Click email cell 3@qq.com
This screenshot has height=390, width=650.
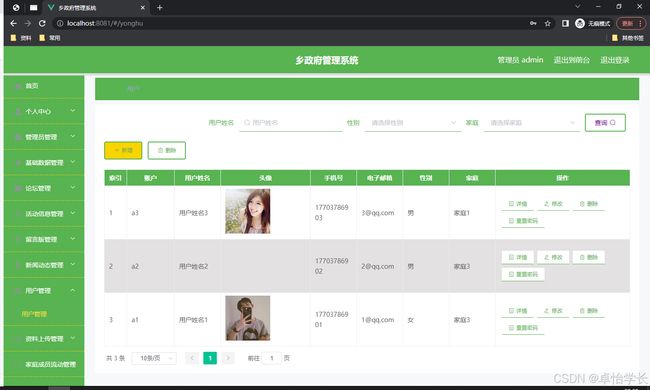point(378,213)
